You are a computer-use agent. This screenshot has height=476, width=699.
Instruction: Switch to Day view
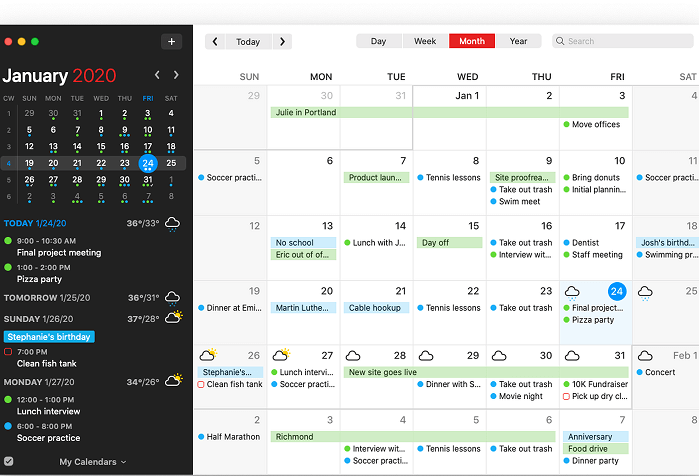point(378,41)
